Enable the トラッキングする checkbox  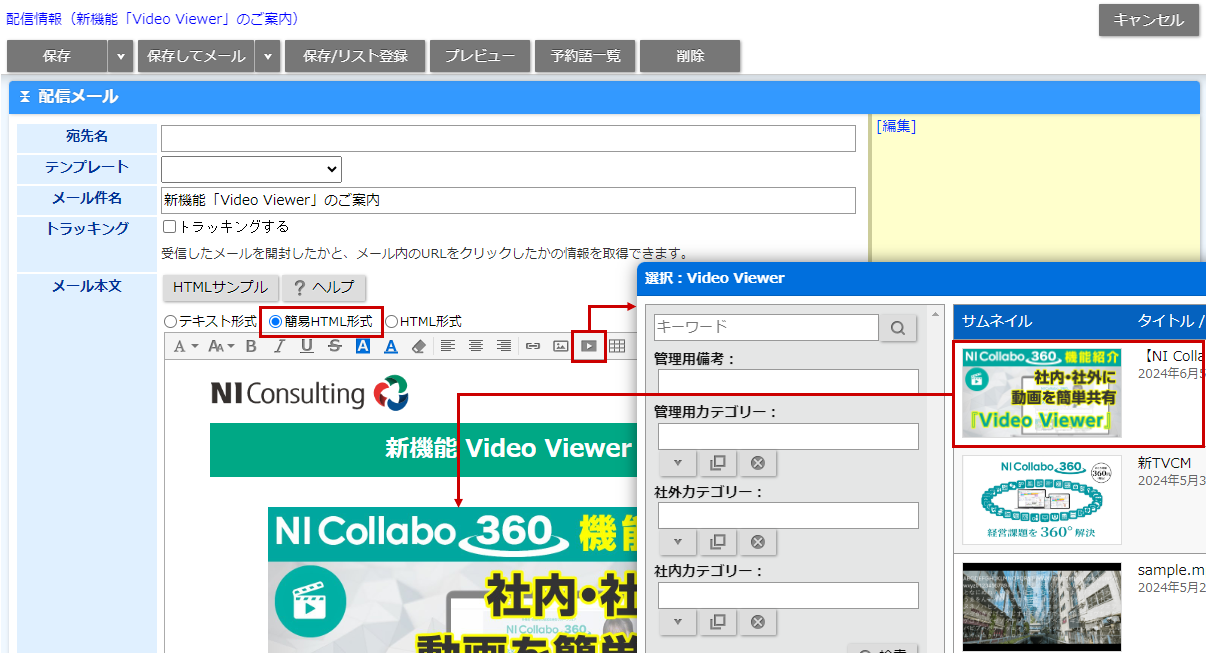pyautogui.click(x=169, y=227)
